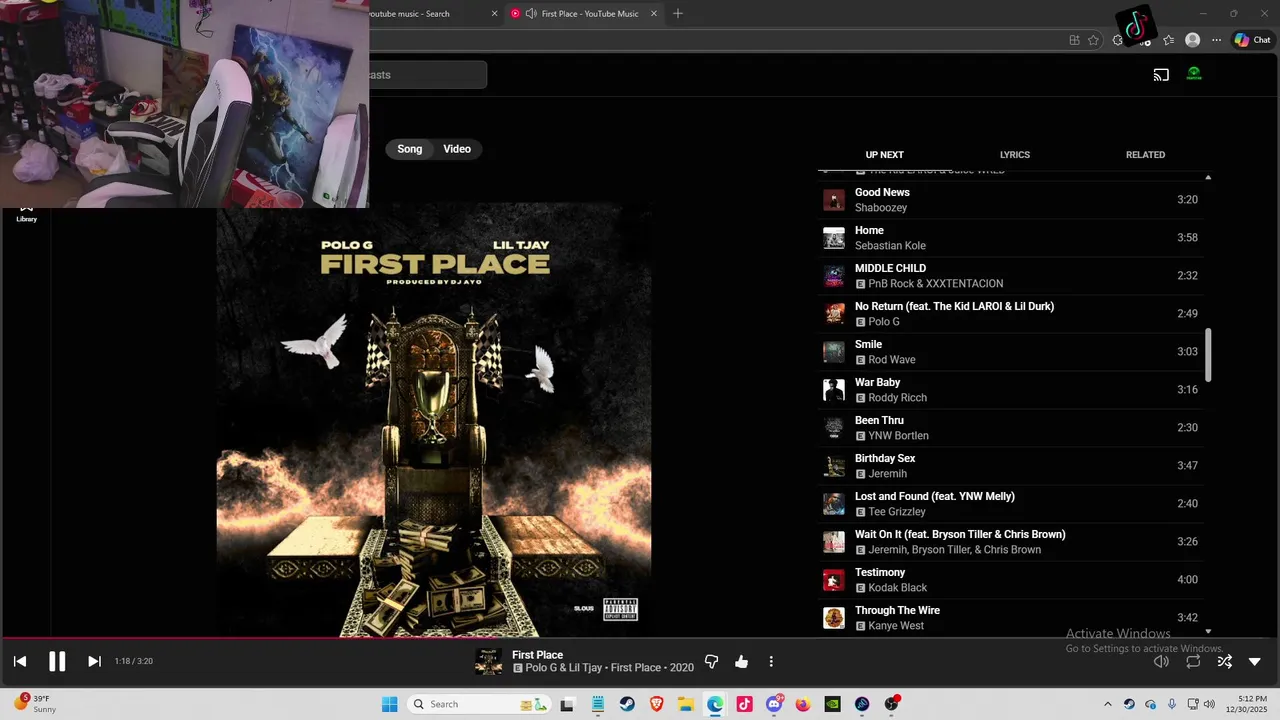
Task: Open a new browser tab
Action: point(678,14)
